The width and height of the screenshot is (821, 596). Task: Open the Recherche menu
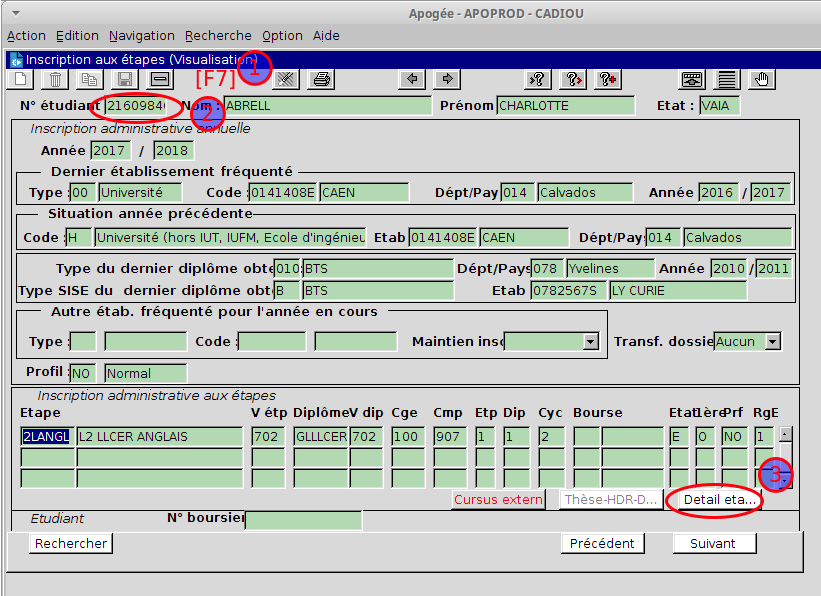click(218, 35)
